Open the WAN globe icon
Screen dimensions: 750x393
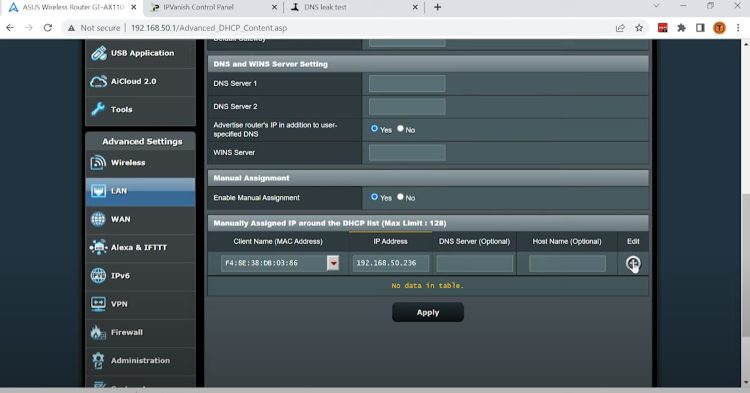pos(99,219)
